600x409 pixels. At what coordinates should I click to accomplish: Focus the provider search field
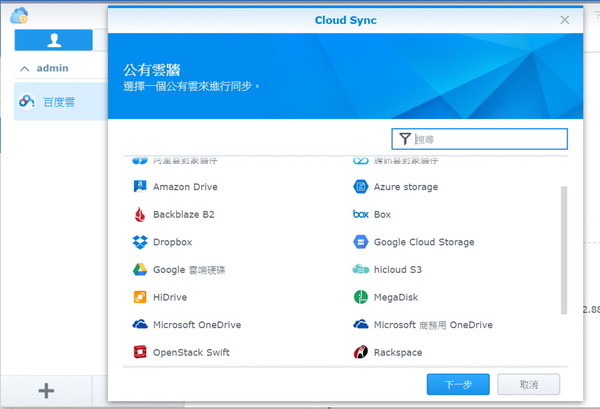click(479, 139)
